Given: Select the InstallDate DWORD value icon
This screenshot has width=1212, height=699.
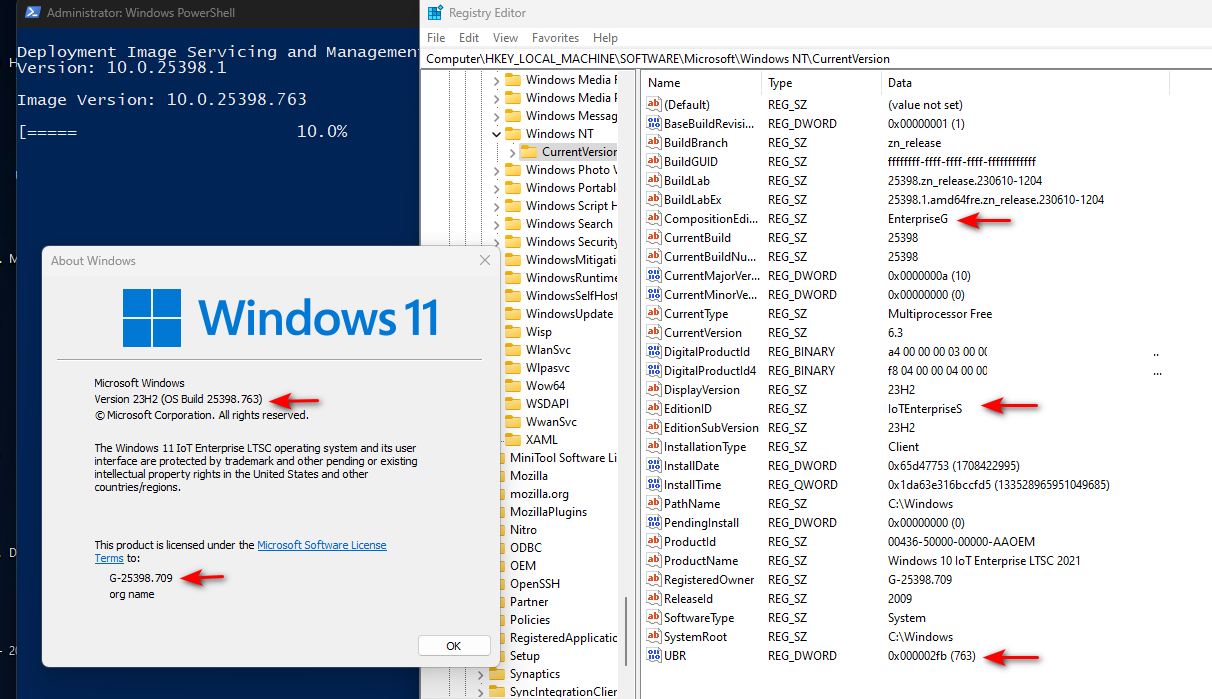Looking at the screenshot, I should click(x=654, y=466).
